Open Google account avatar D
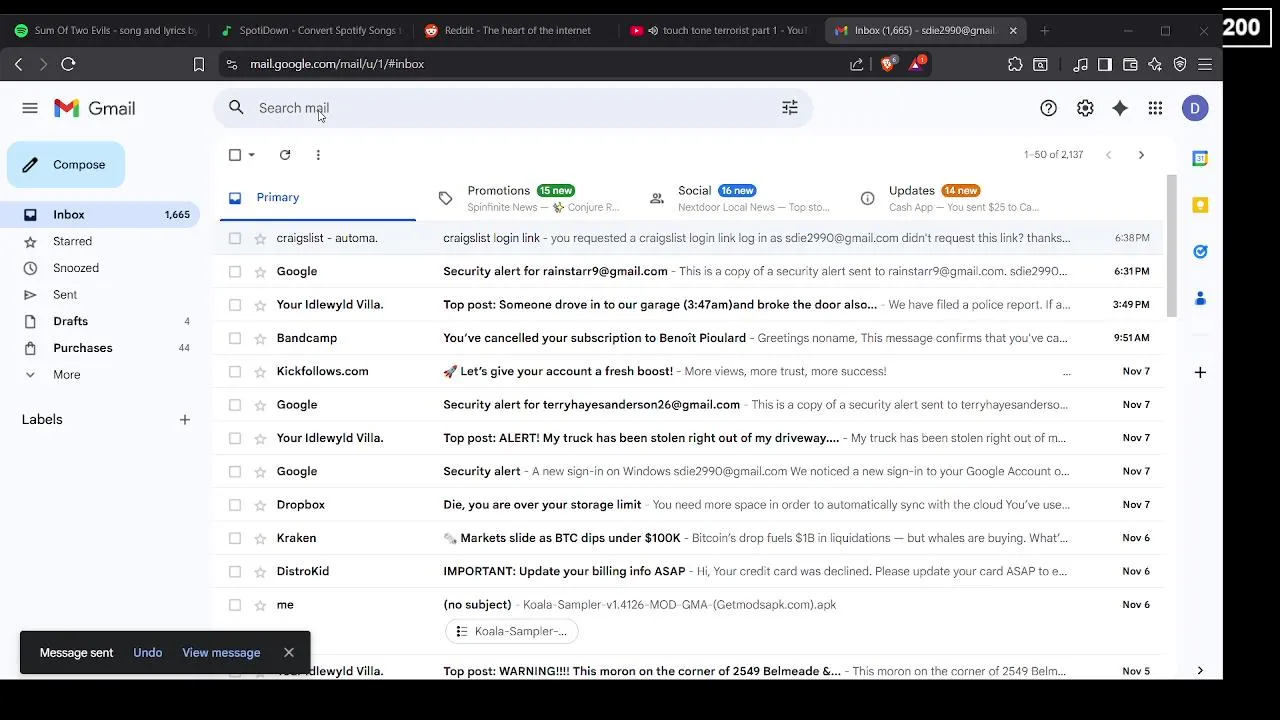 coord(1195,108)
